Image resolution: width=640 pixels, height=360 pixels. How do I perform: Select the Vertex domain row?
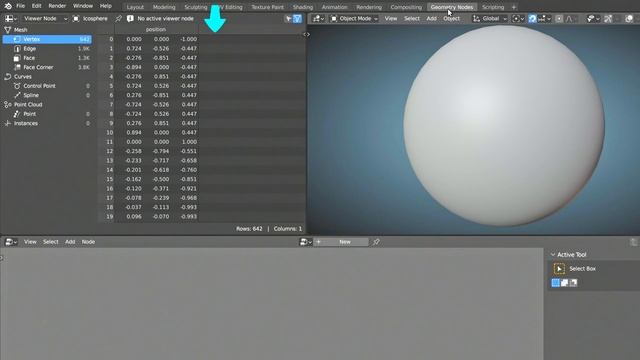[x=47, y=39]
